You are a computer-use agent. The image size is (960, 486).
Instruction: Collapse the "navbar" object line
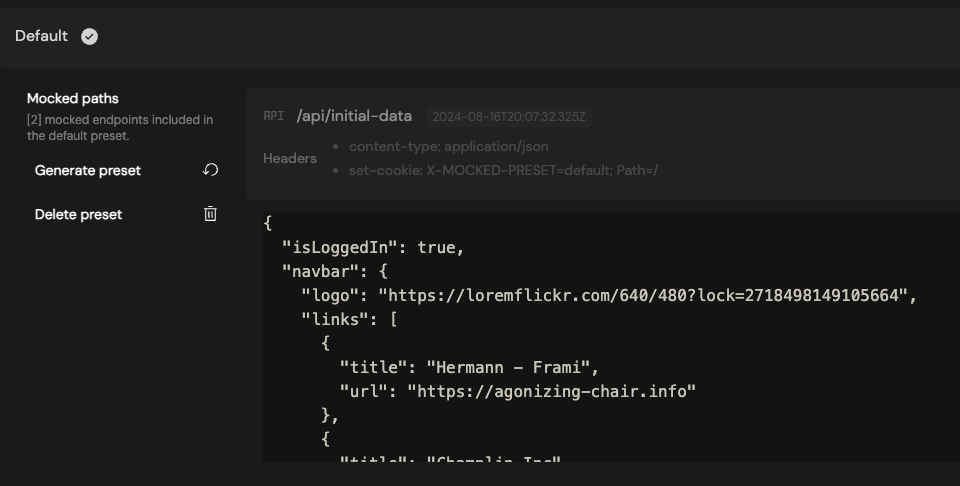(x=335, y=271)
